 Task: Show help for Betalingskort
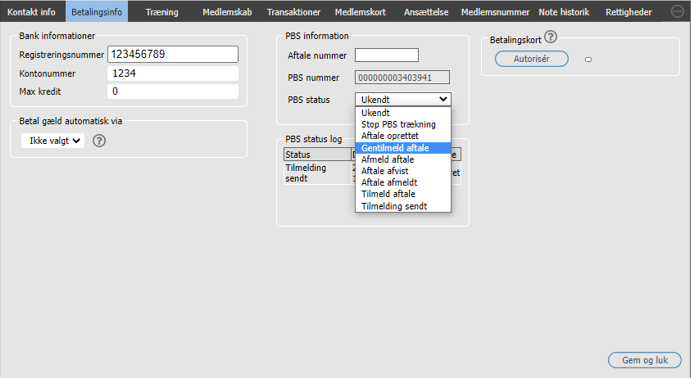(x=550, y=37)
